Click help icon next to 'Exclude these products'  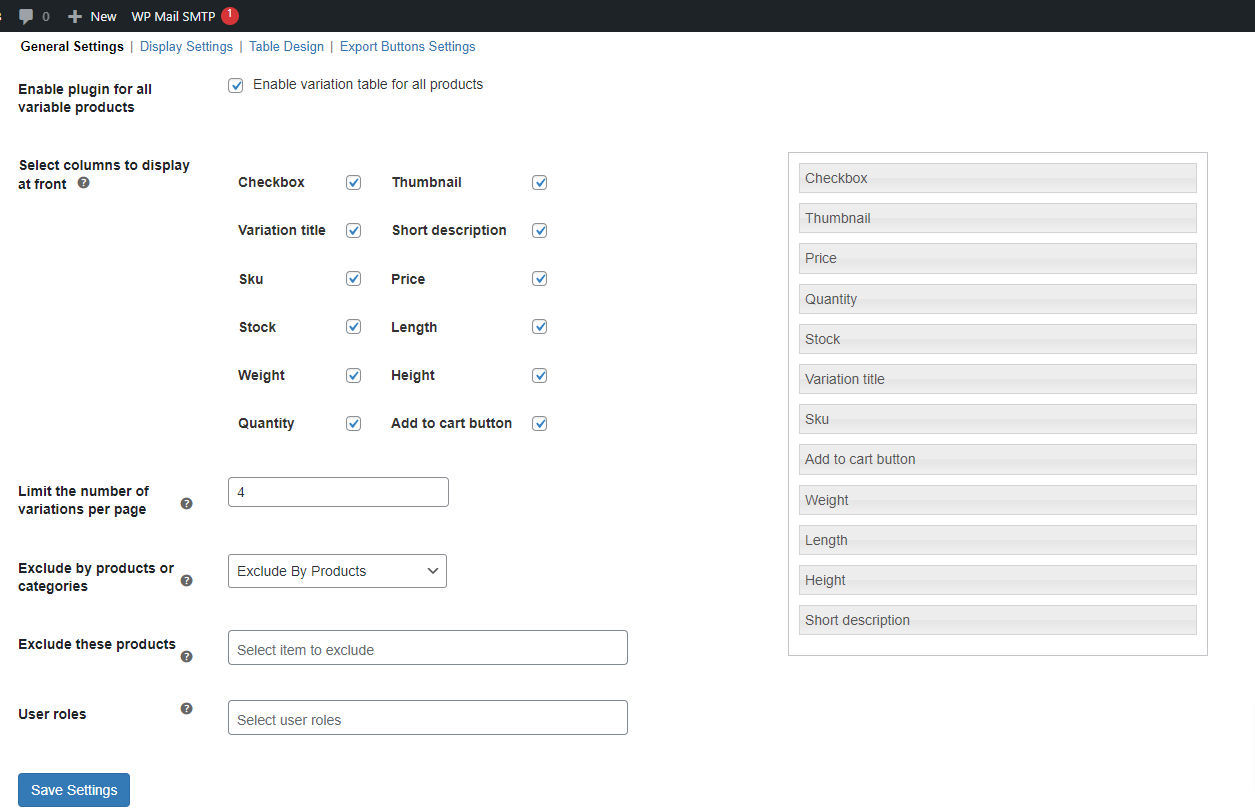pyautogui.click(x=187, y=657)
